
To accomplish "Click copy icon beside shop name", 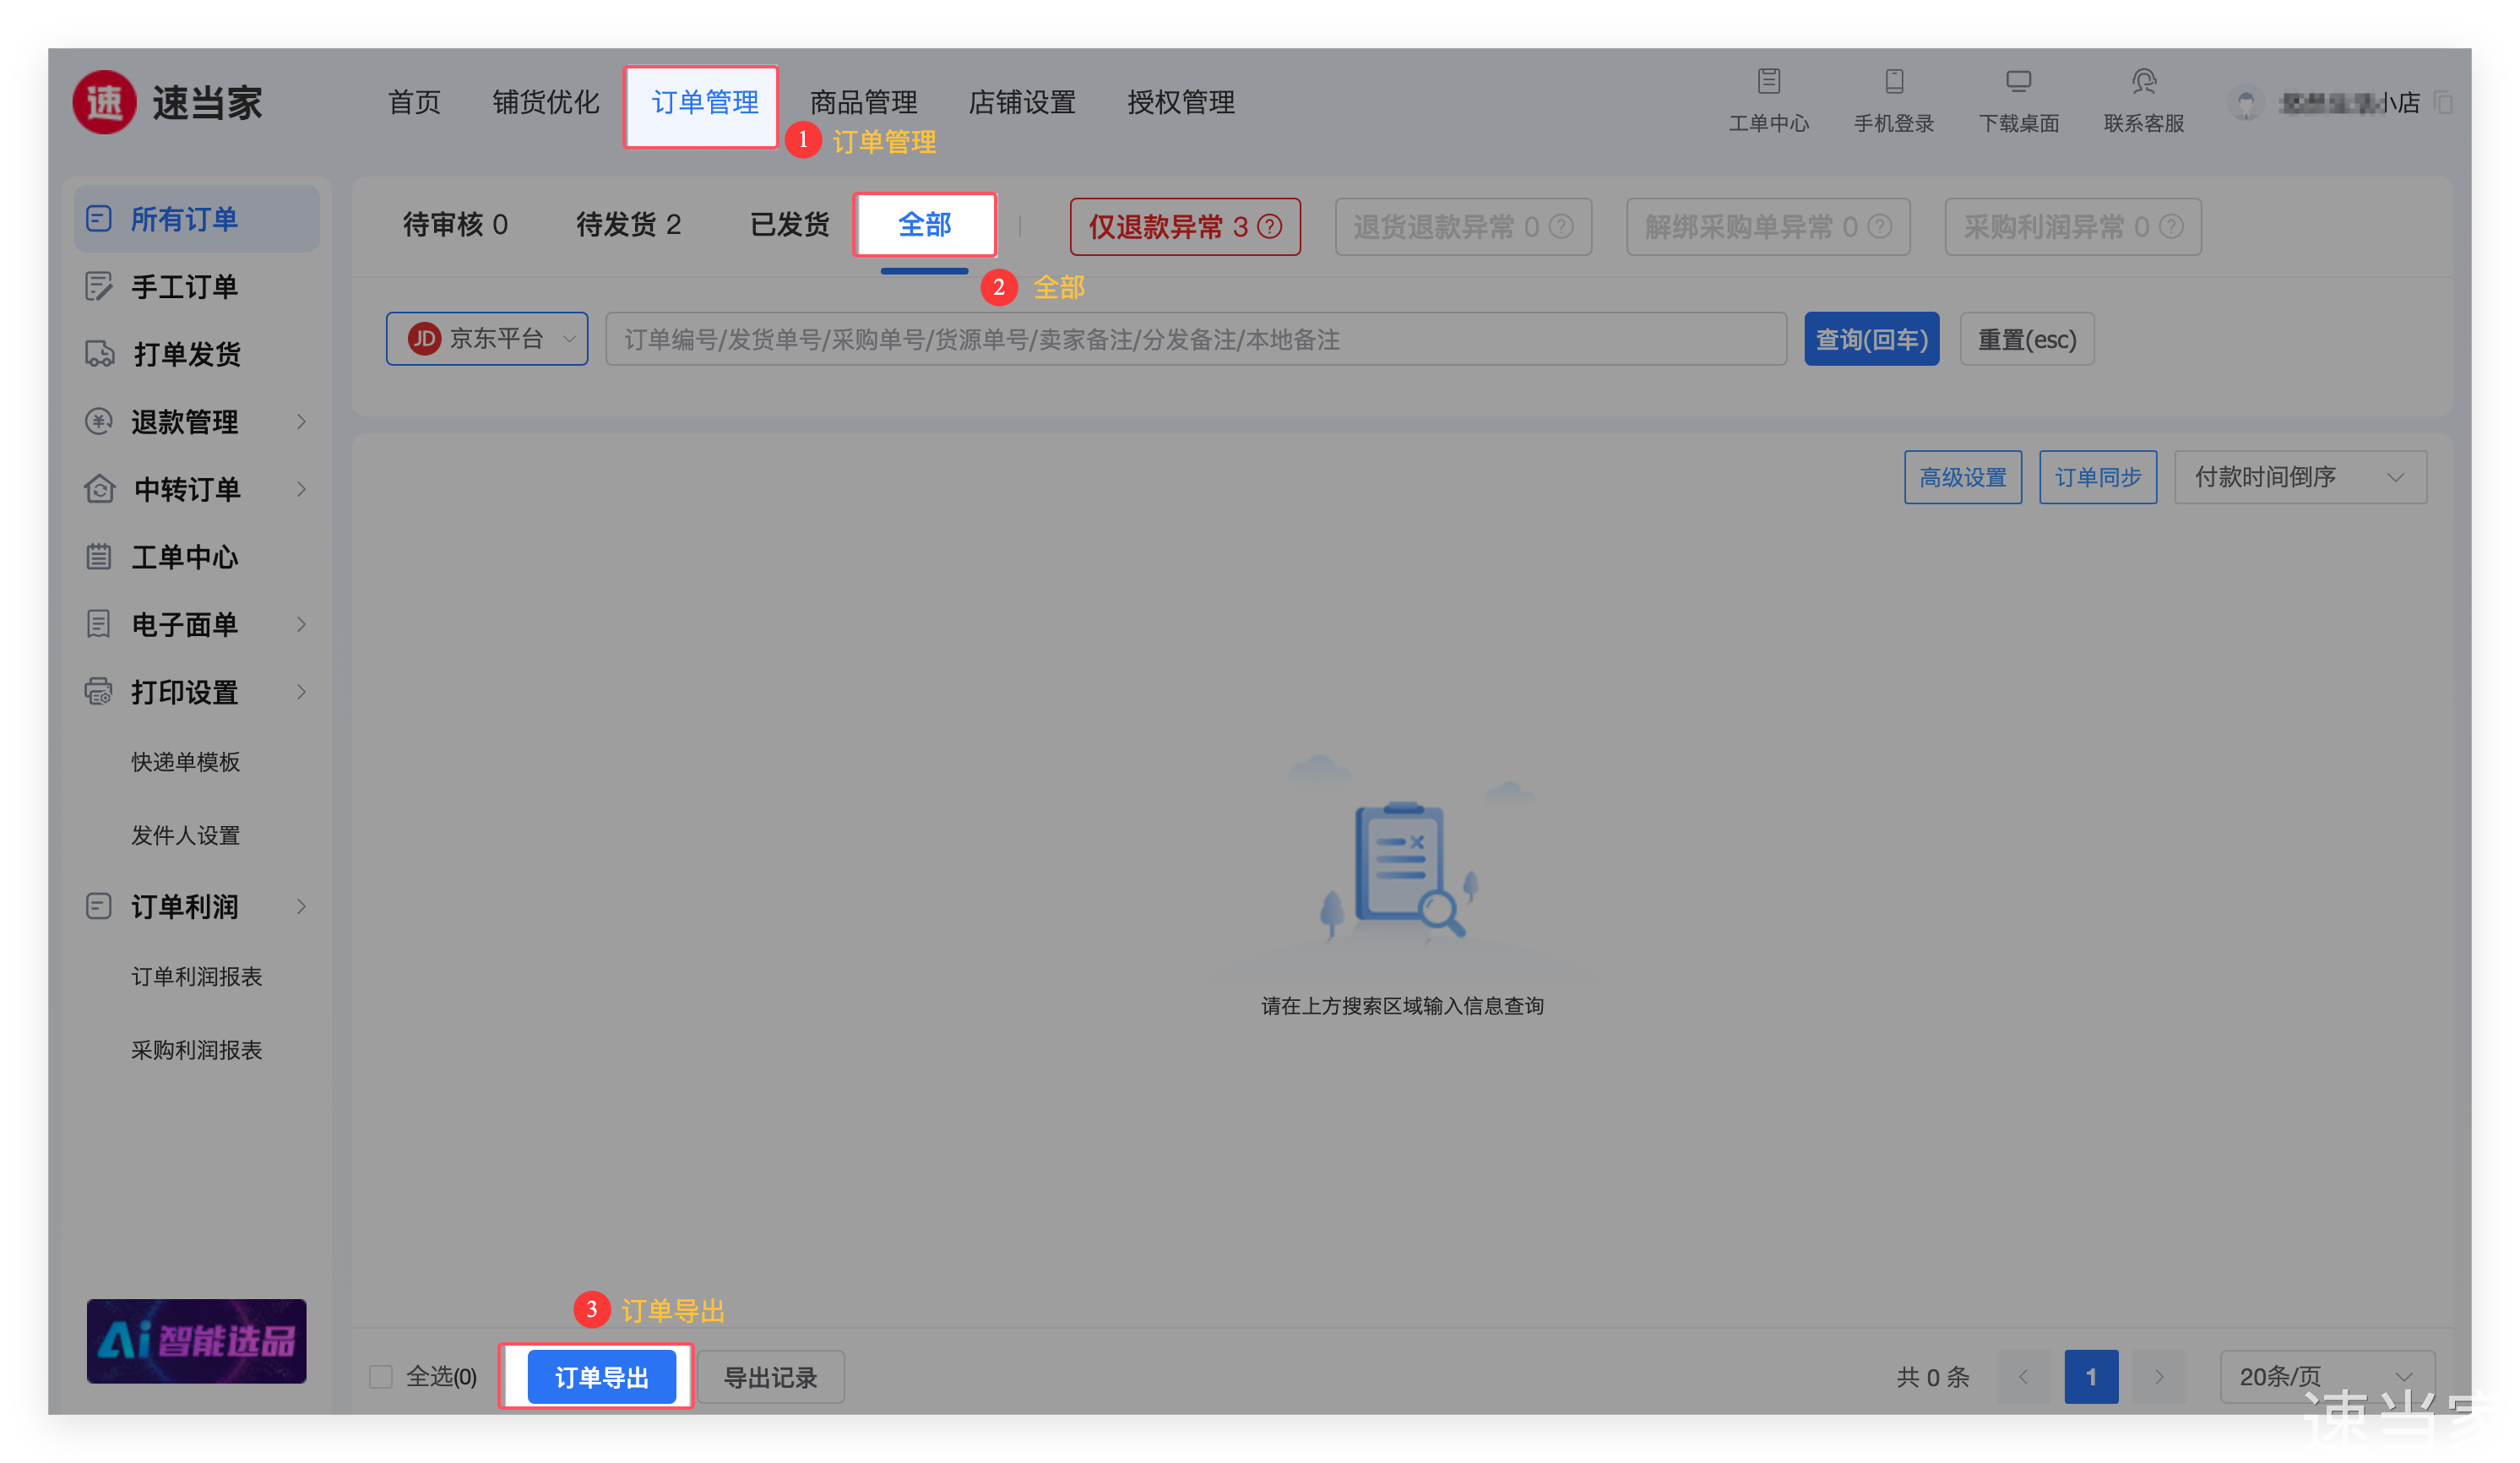I will [2443, 103].
